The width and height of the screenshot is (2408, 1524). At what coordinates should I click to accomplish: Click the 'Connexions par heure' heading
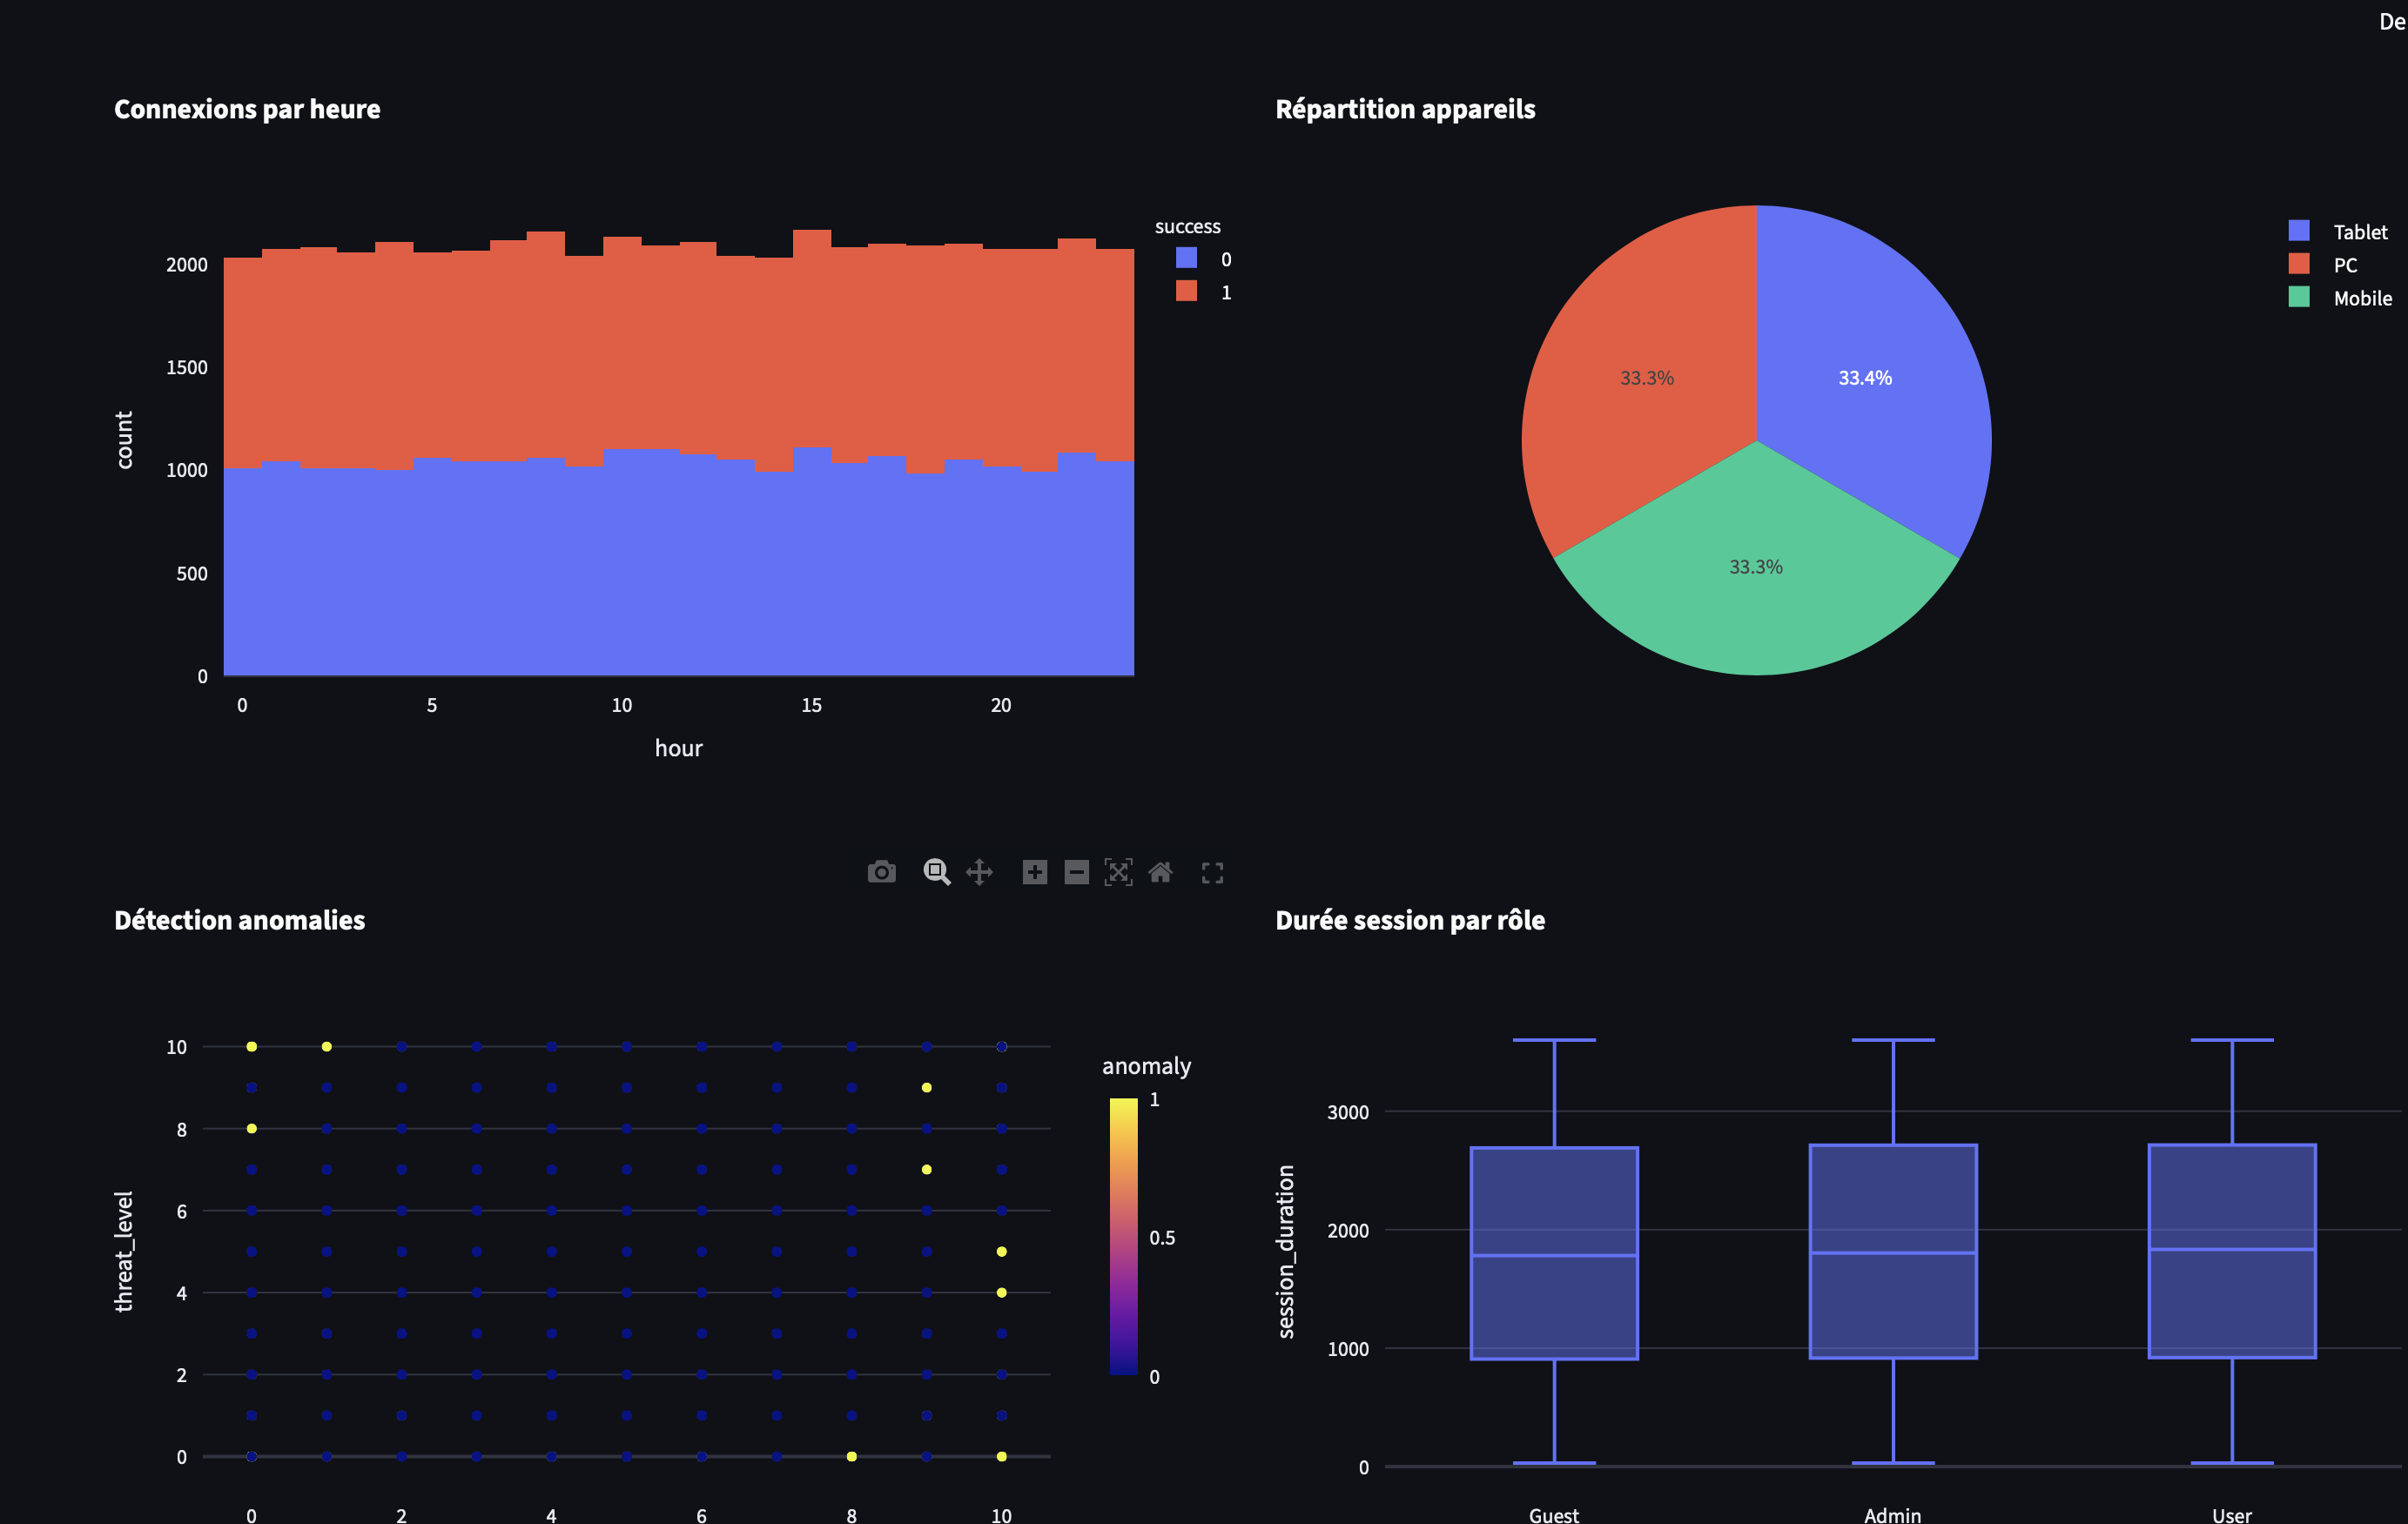(247, 109)
